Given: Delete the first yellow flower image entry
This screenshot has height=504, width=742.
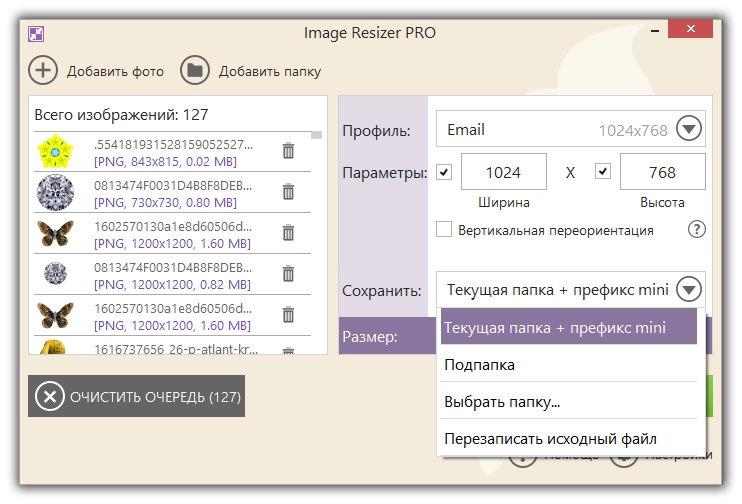Looking at the screenshot, I should 288,151.
